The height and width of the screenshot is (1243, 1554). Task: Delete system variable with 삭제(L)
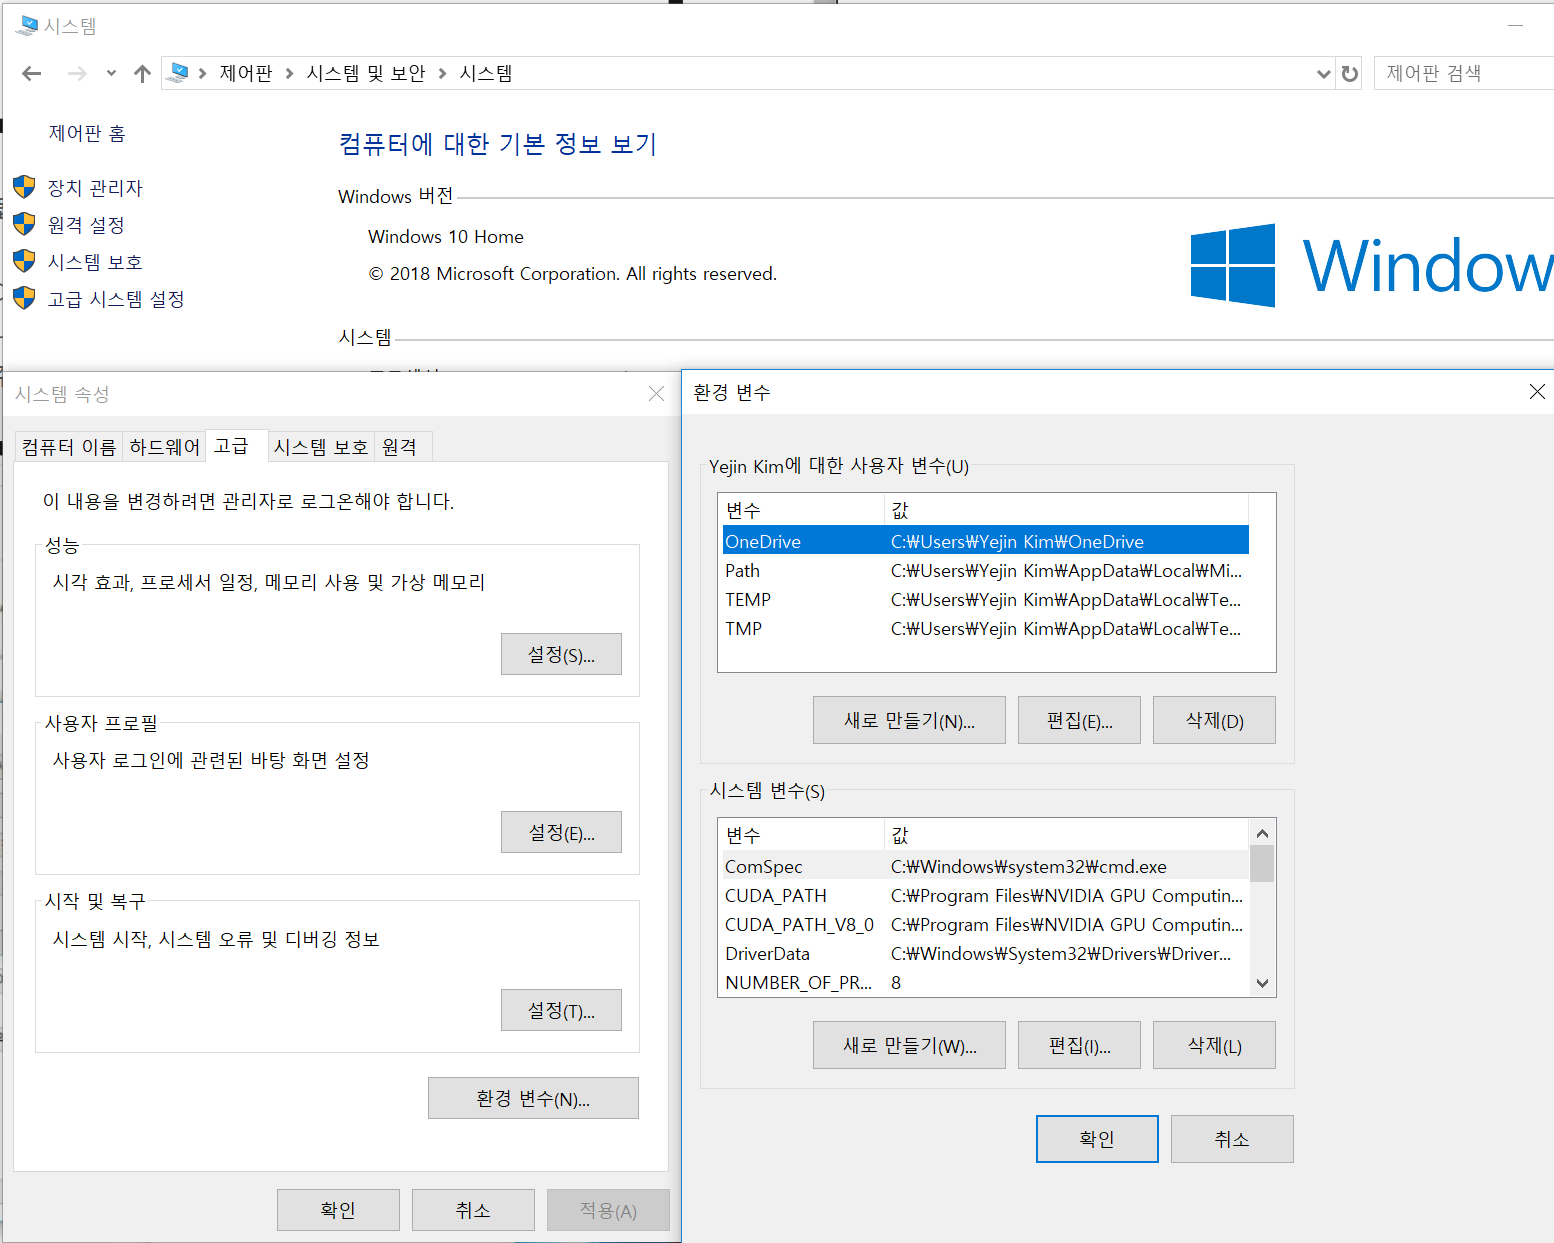point(1214,1045)
